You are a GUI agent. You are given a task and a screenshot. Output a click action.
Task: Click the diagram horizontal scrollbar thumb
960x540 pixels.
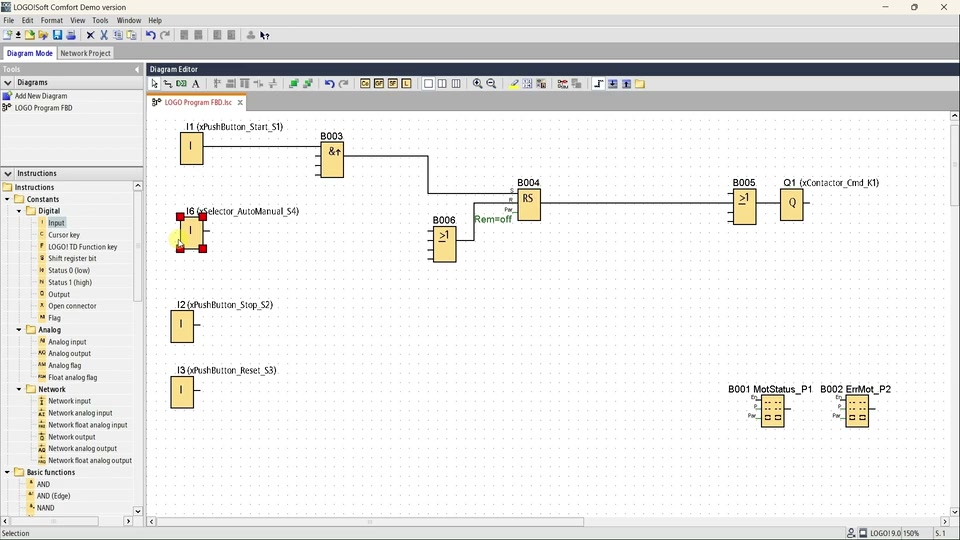point(370,522)
